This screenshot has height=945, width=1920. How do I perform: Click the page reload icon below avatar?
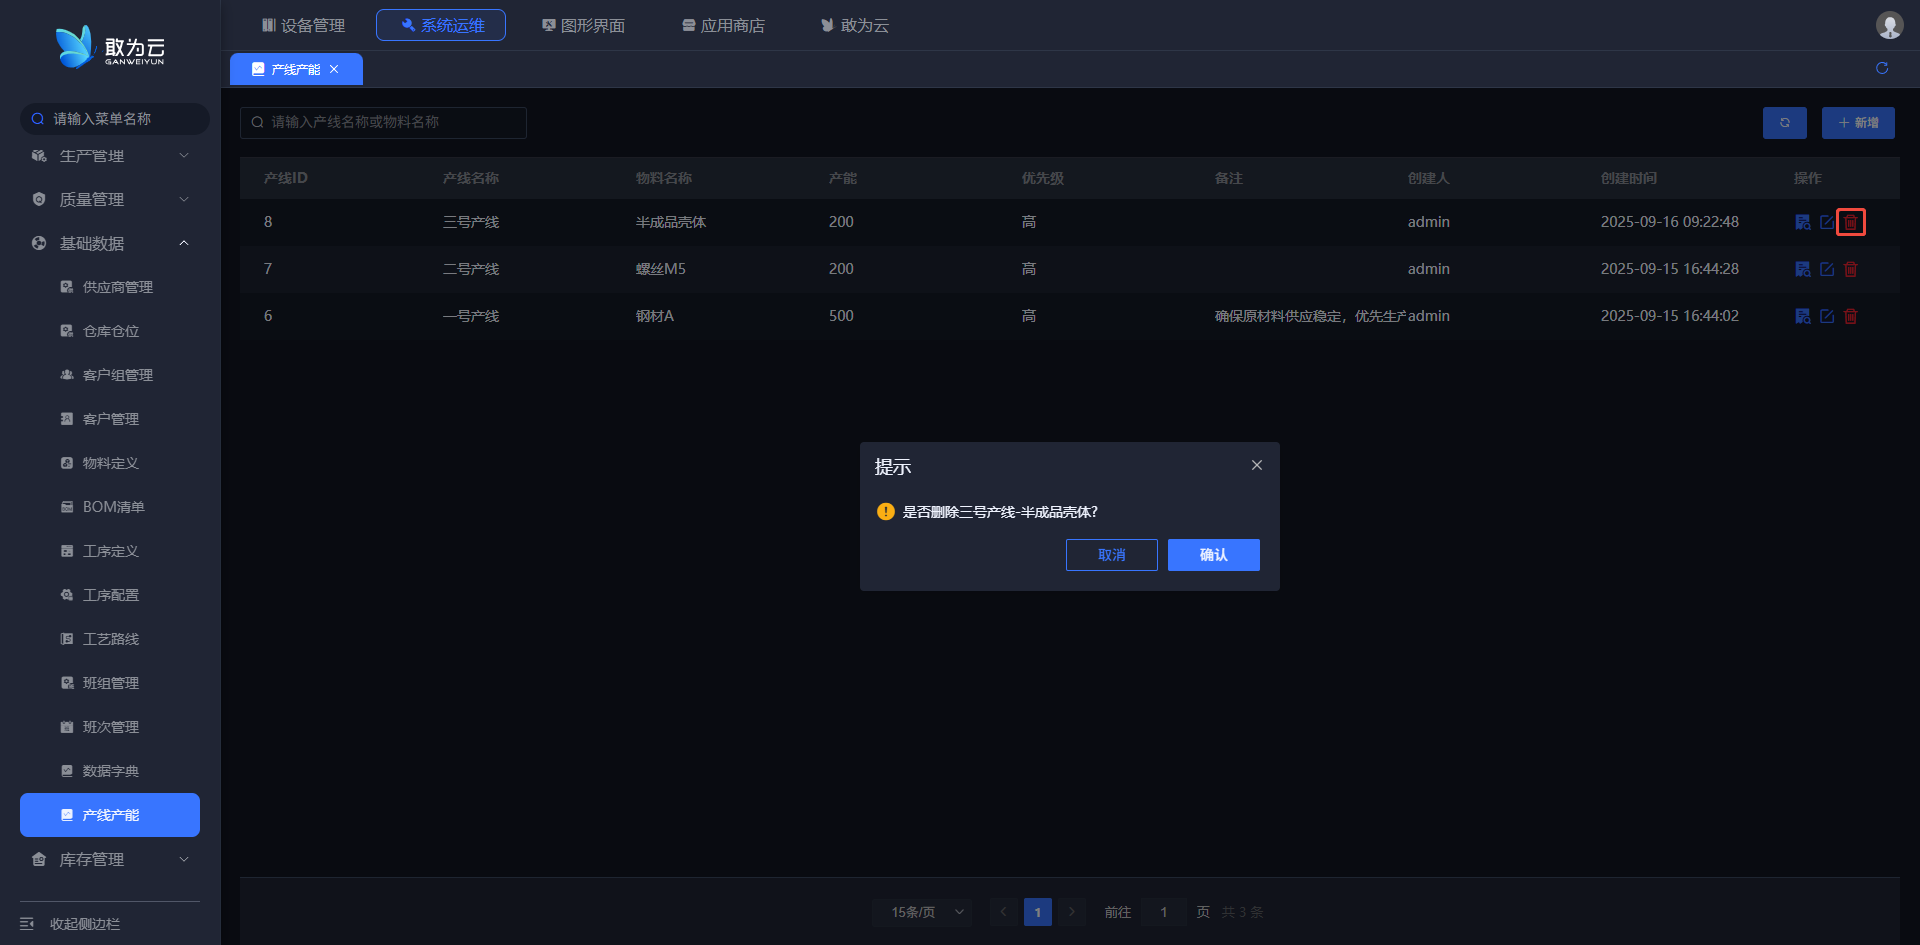coord(1881,68)
